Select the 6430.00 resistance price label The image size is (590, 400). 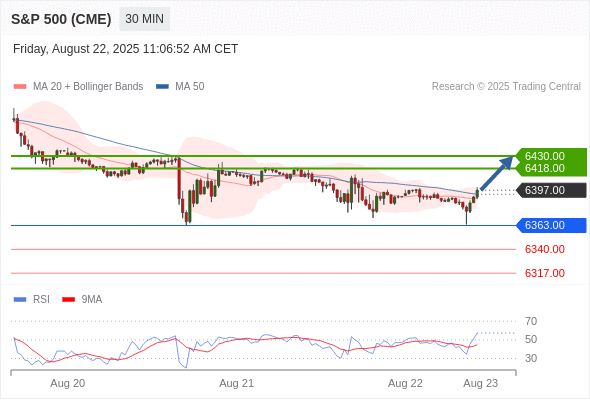[544, 156]
